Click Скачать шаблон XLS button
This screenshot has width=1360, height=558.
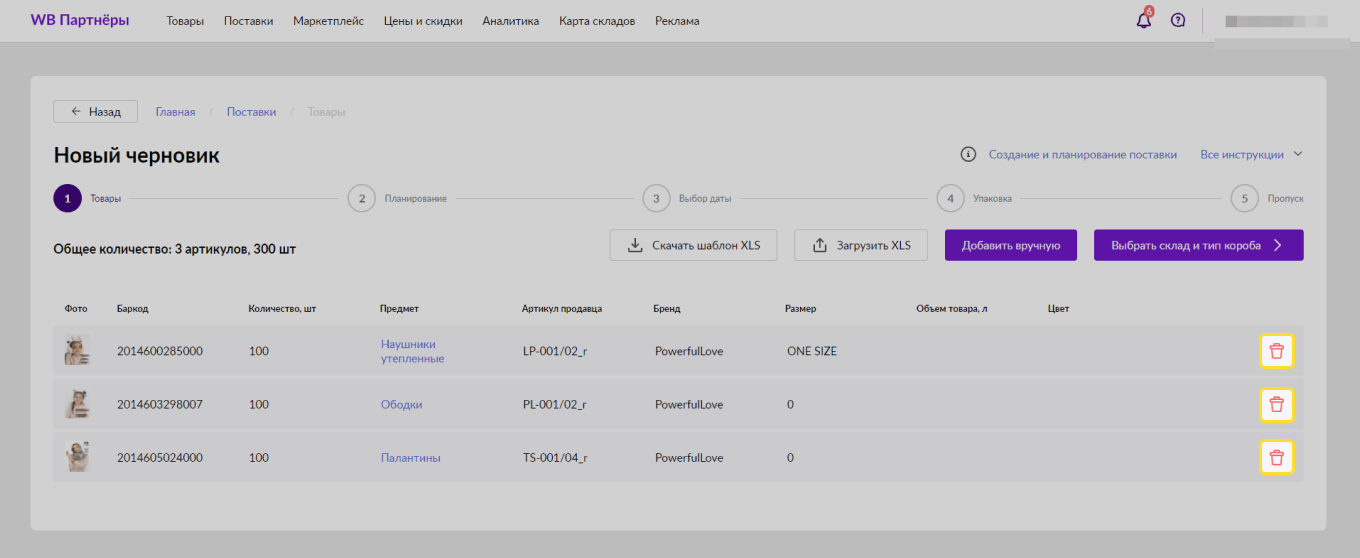[x=693, y=245]
